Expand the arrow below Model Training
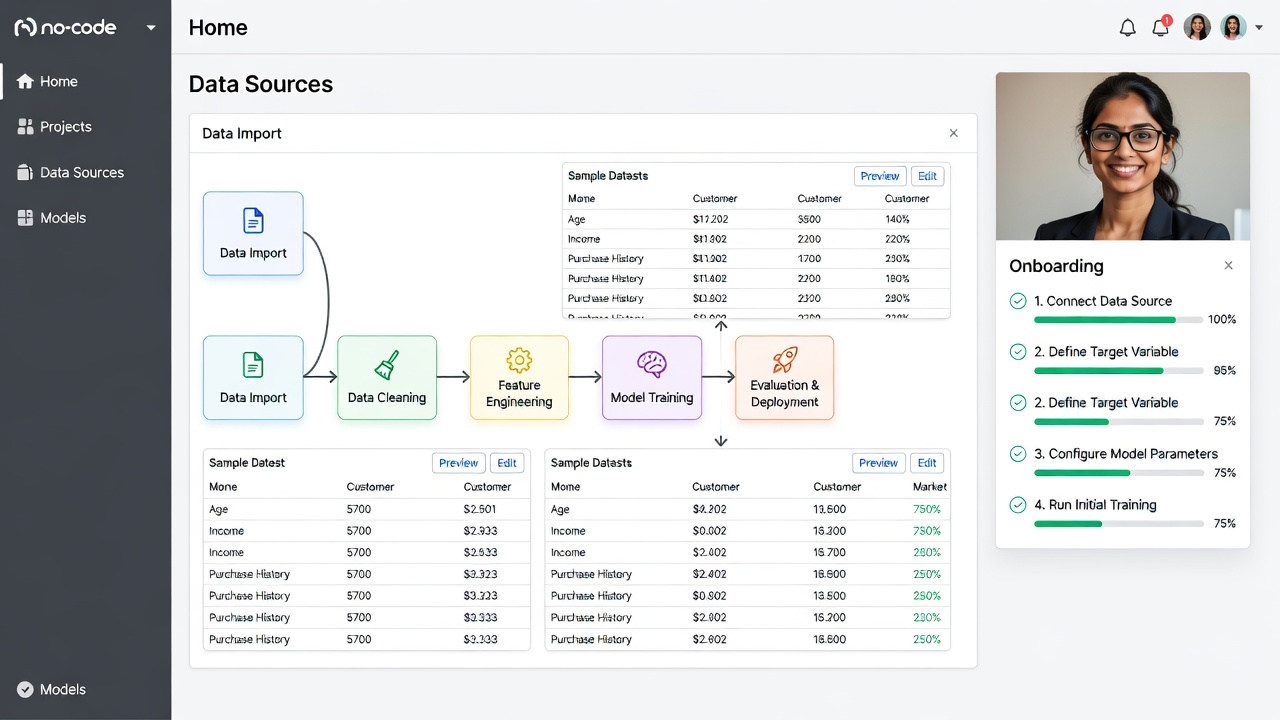The width and height of the screenshot is (1280, 720). pos(721,440)
